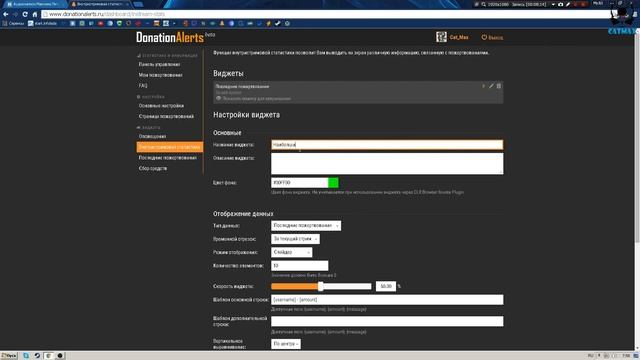Click the black circle icon in the taskbar

click(60, 356)
